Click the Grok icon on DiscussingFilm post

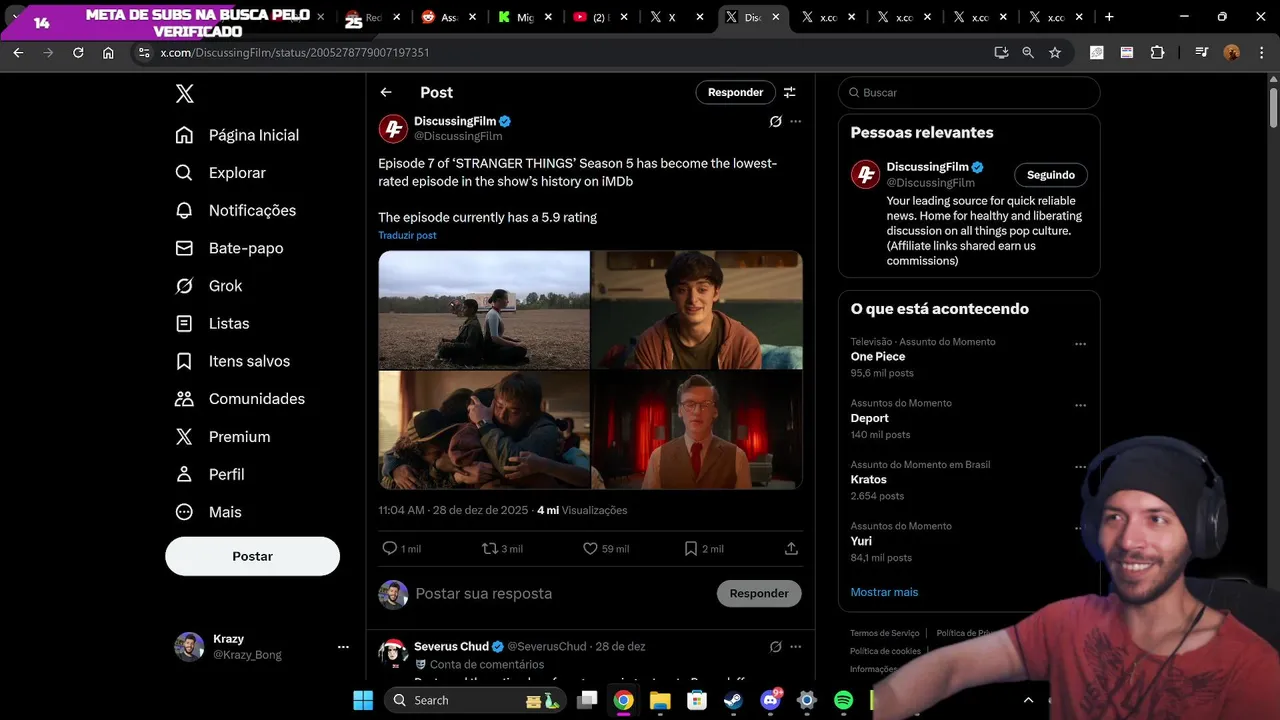[775, 121]
